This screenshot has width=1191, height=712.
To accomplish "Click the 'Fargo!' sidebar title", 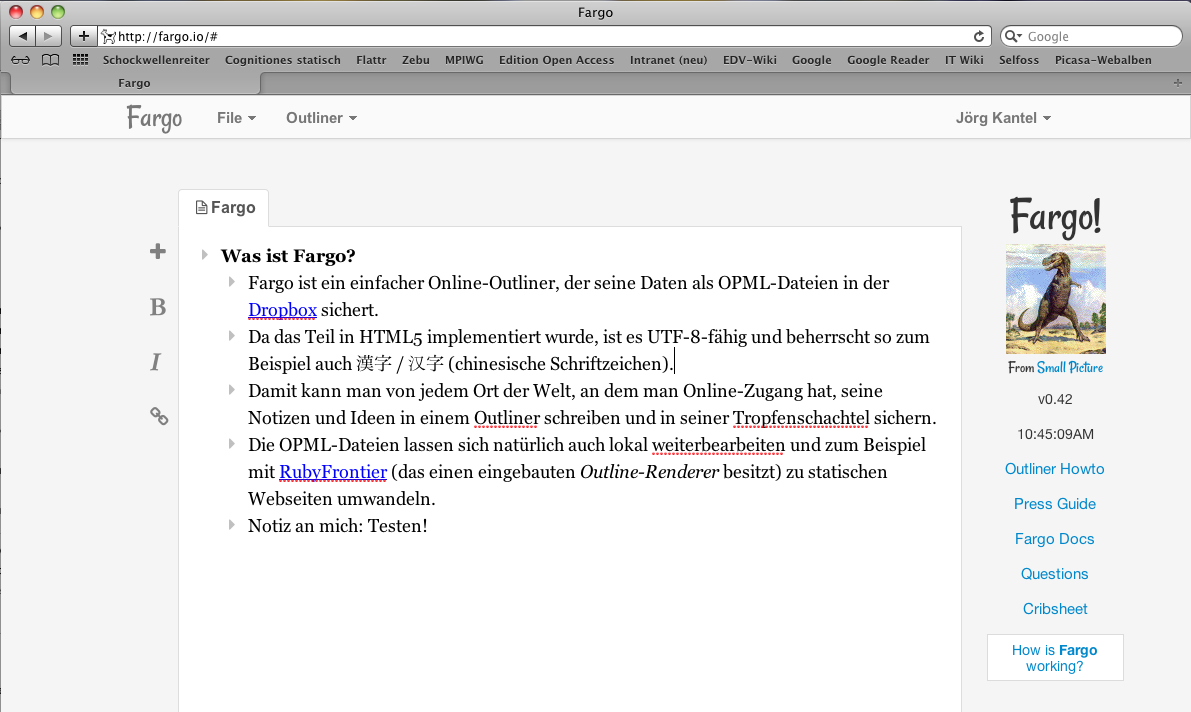I will point(1055,217).
